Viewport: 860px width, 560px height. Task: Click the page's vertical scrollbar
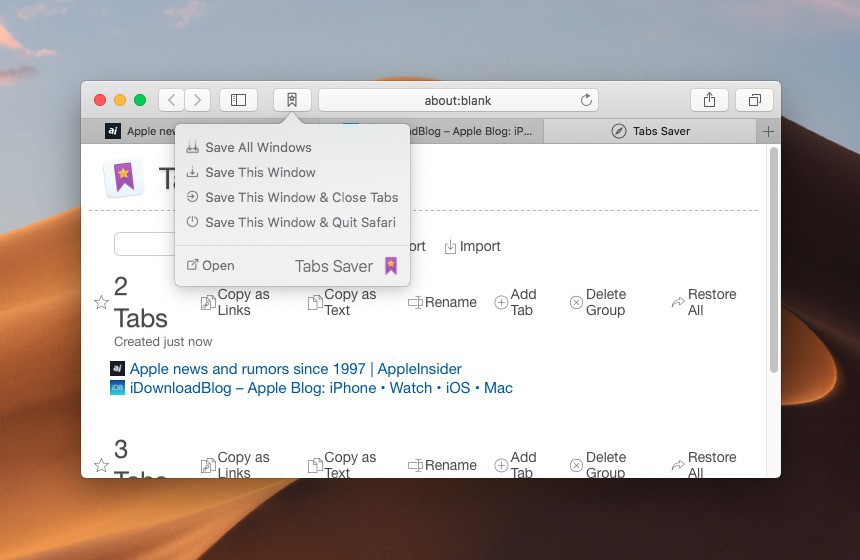click(774, 260)
